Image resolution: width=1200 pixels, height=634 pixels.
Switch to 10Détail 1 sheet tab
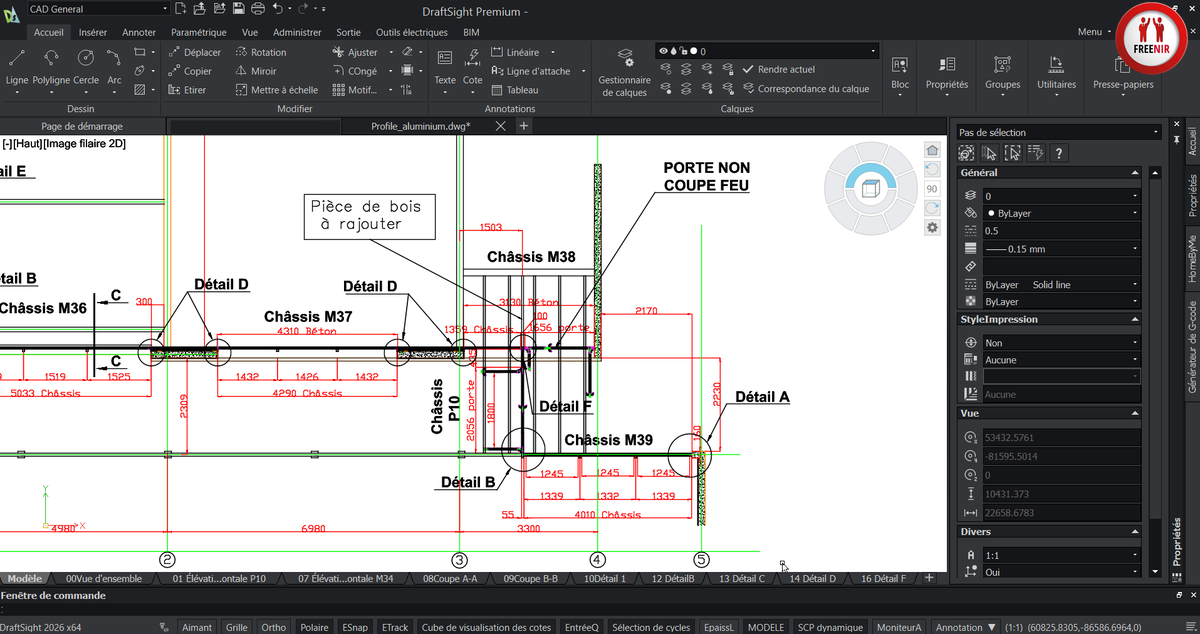point(605,578)
